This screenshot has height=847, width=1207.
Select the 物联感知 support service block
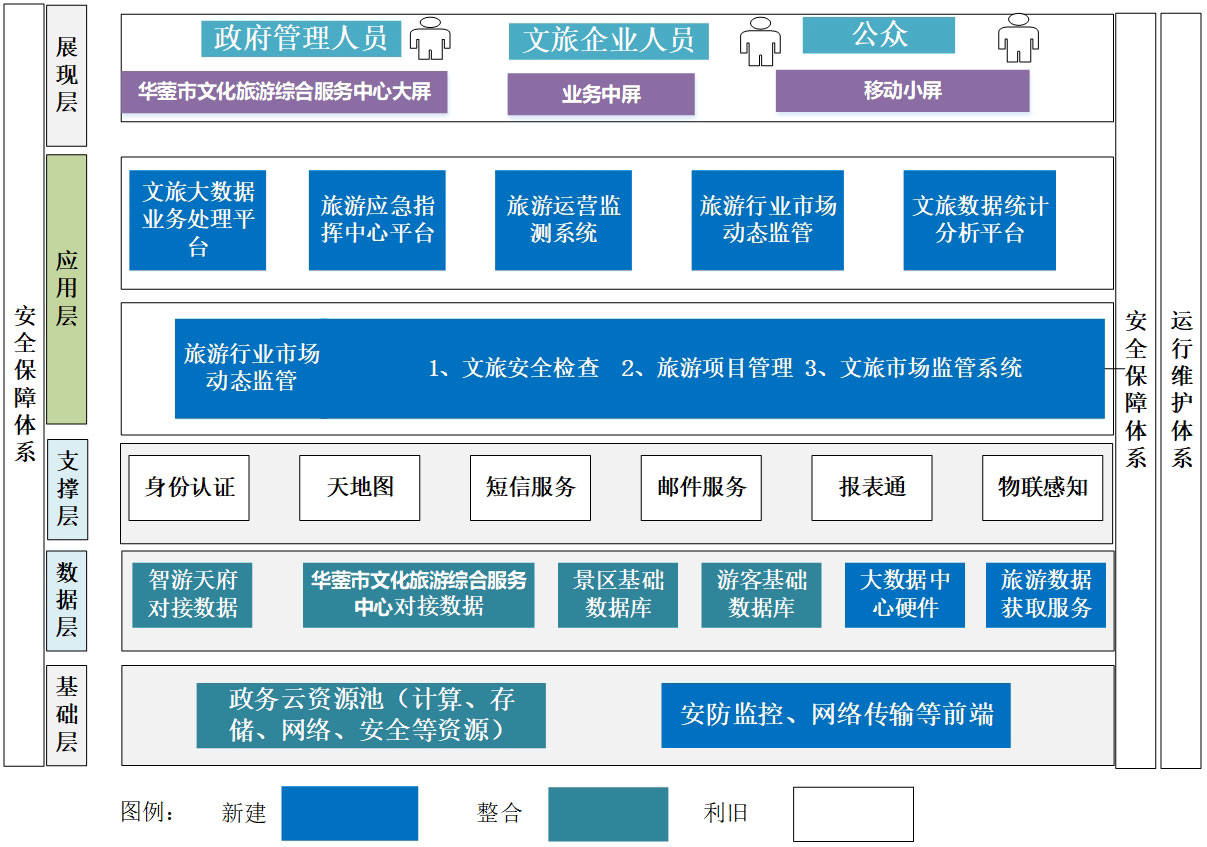tap(1042, 487)
